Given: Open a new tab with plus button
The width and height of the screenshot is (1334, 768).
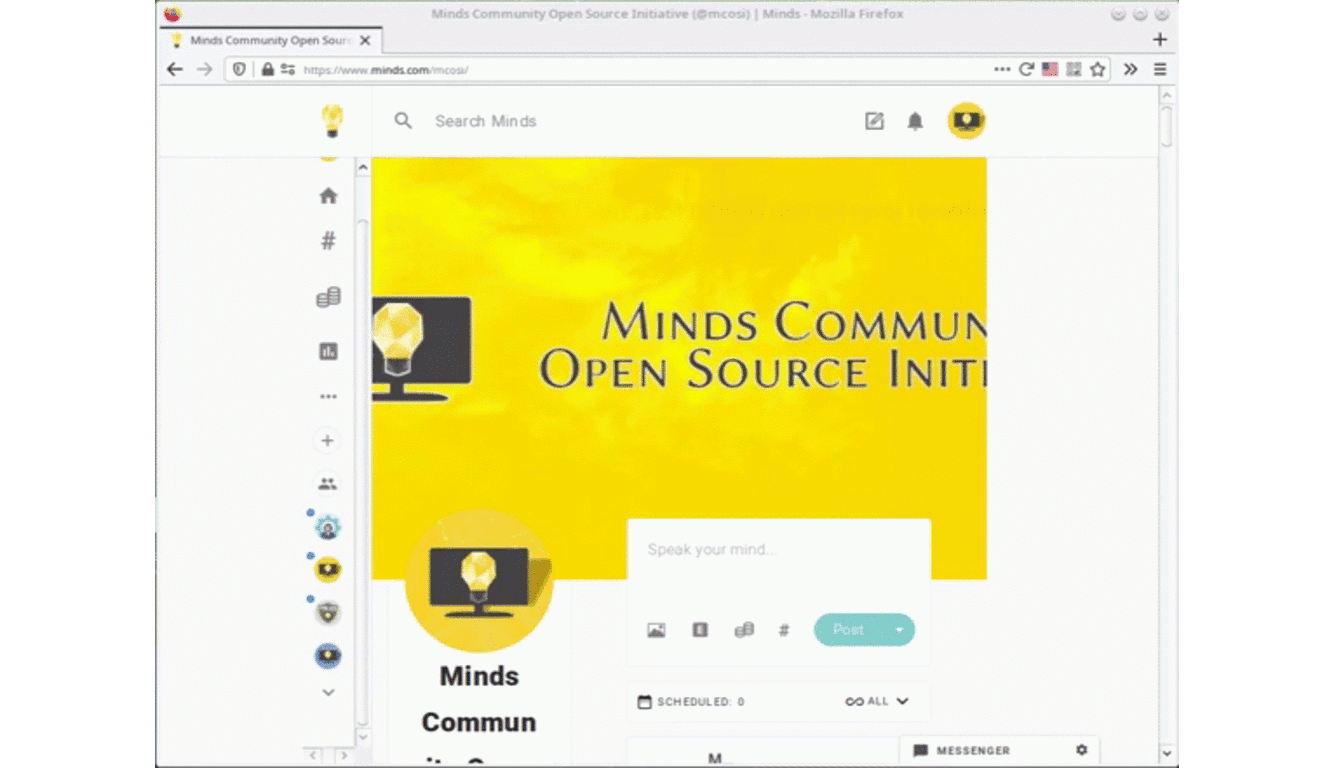Looking at the screenshot, I should (x=1160, y=40).
